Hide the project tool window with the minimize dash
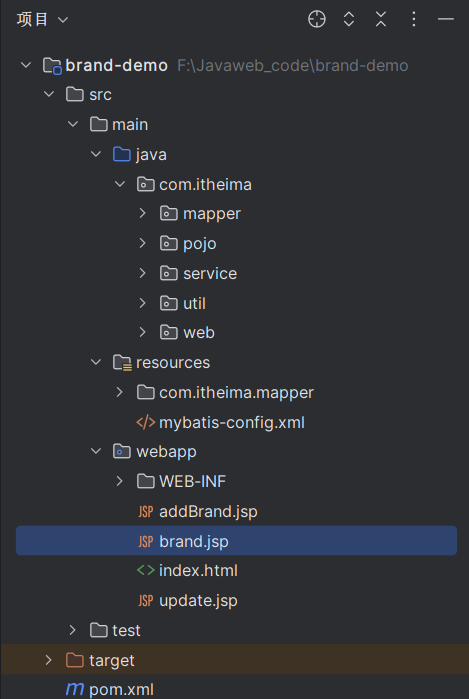Image resolution: width=469 pixels, height=699 pixels. coord(445,19)
